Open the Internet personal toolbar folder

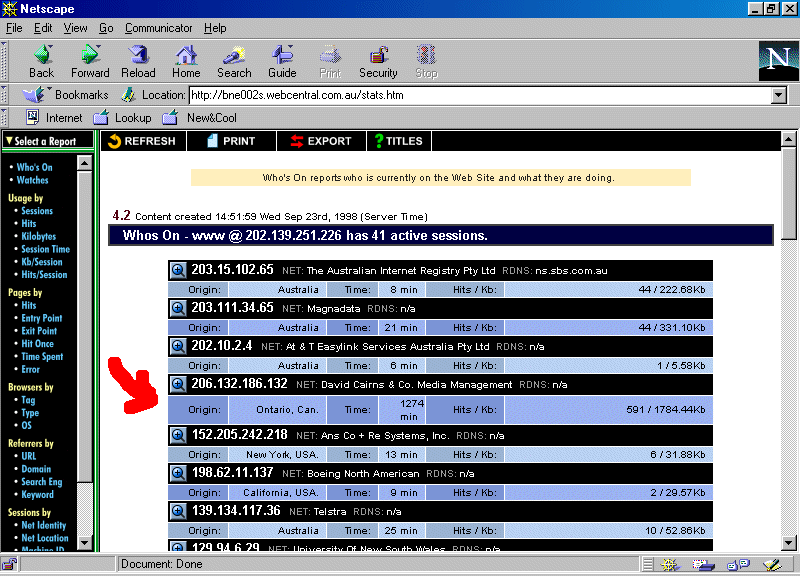pos(54,118)
